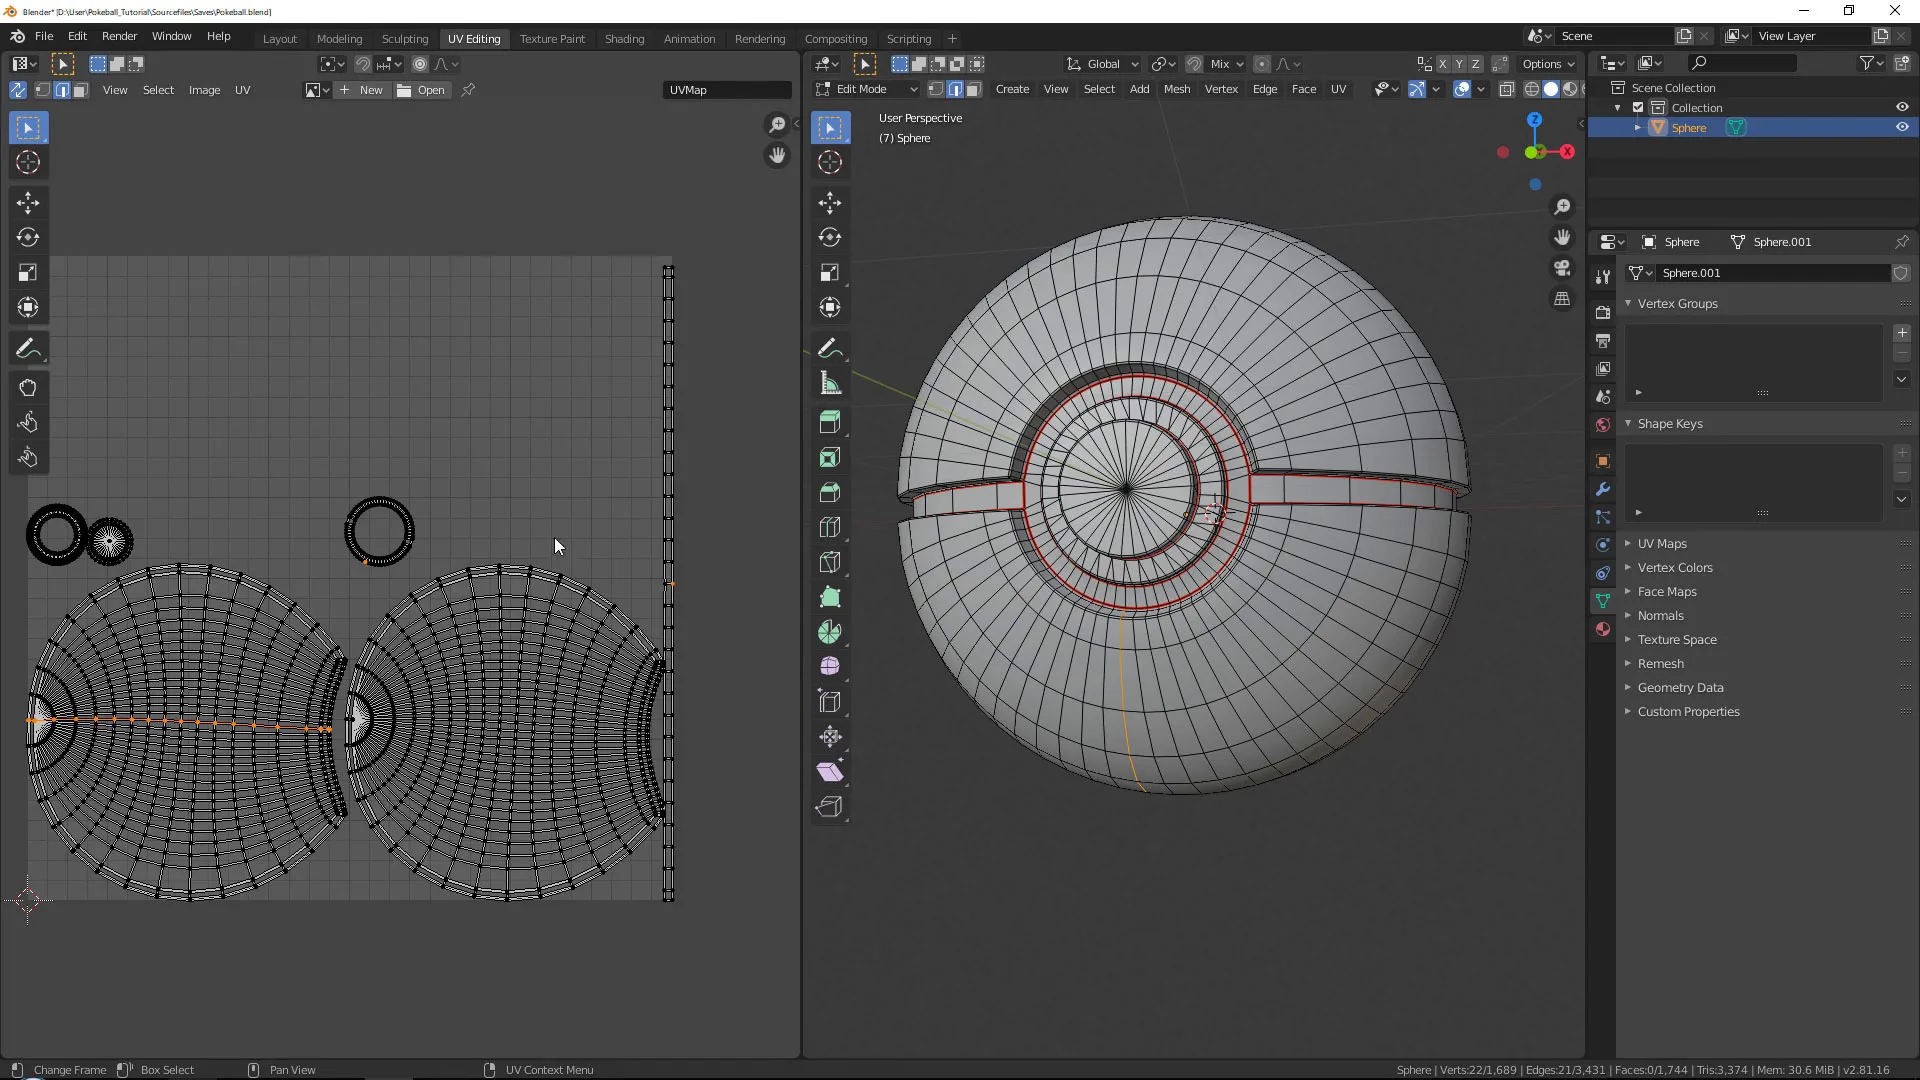The height and width of the screenshot is (1080, 1920).
Task: Open the Modifier properties wrench tab
Action: pyautogui.click(x=1603, y=489)
